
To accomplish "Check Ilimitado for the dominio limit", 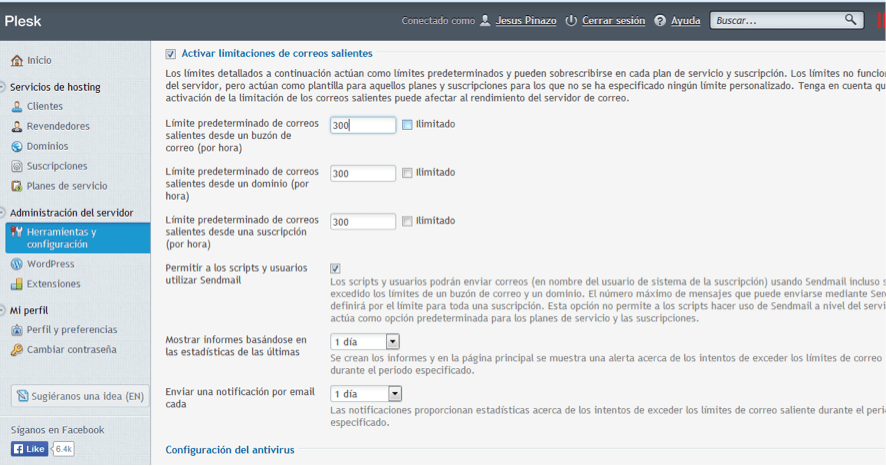I will click(407, 173).
